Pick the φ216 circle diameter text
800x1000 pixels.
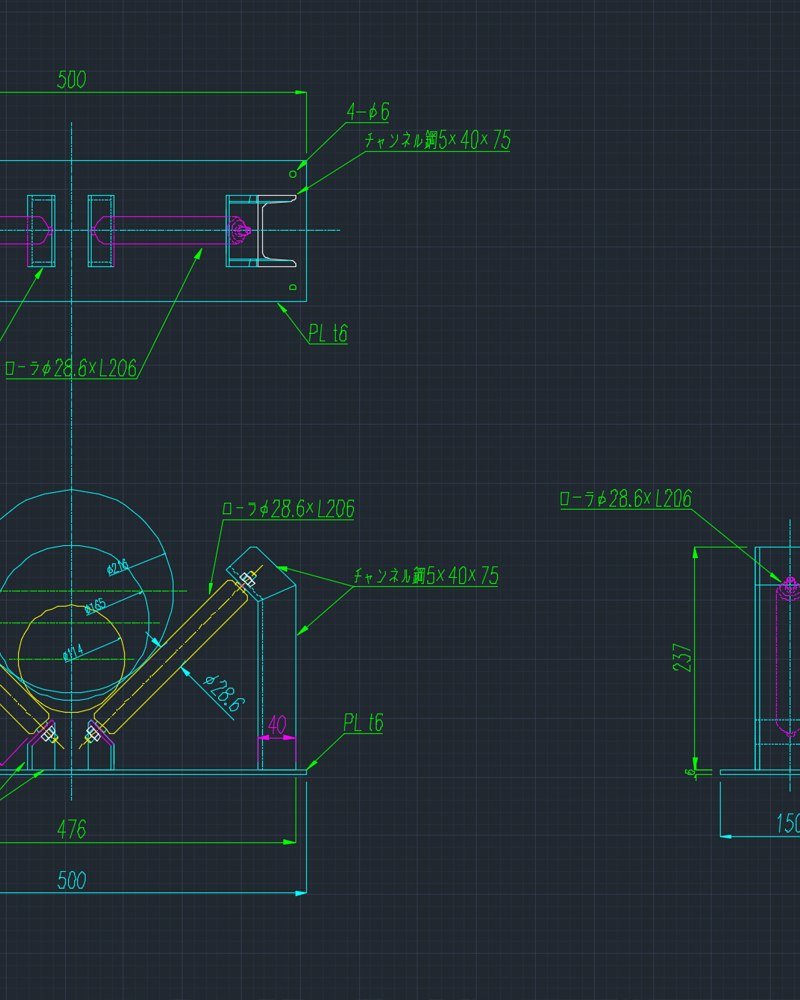[117, 566]
